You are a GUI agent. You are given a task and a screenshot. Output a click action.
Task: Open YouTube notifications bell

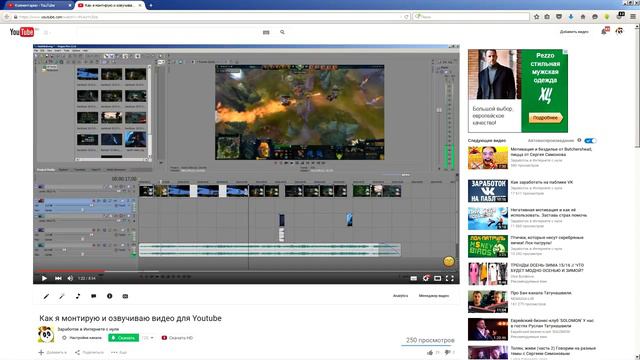point(604,31)
